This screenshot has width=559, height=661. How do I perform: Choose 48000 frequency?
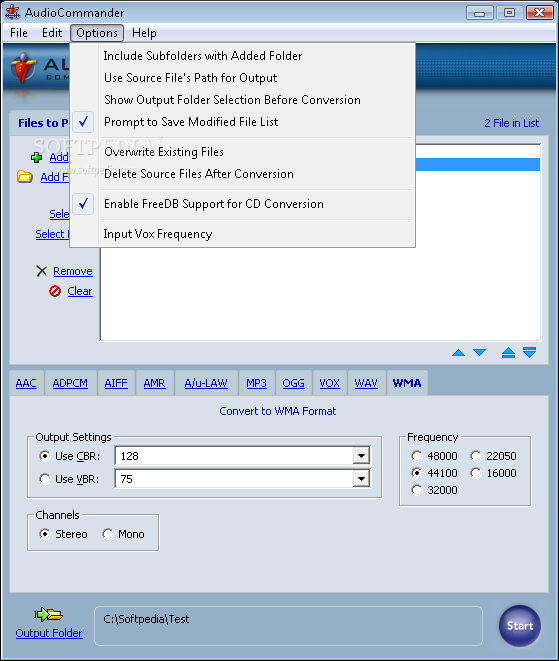click(417, 456)
